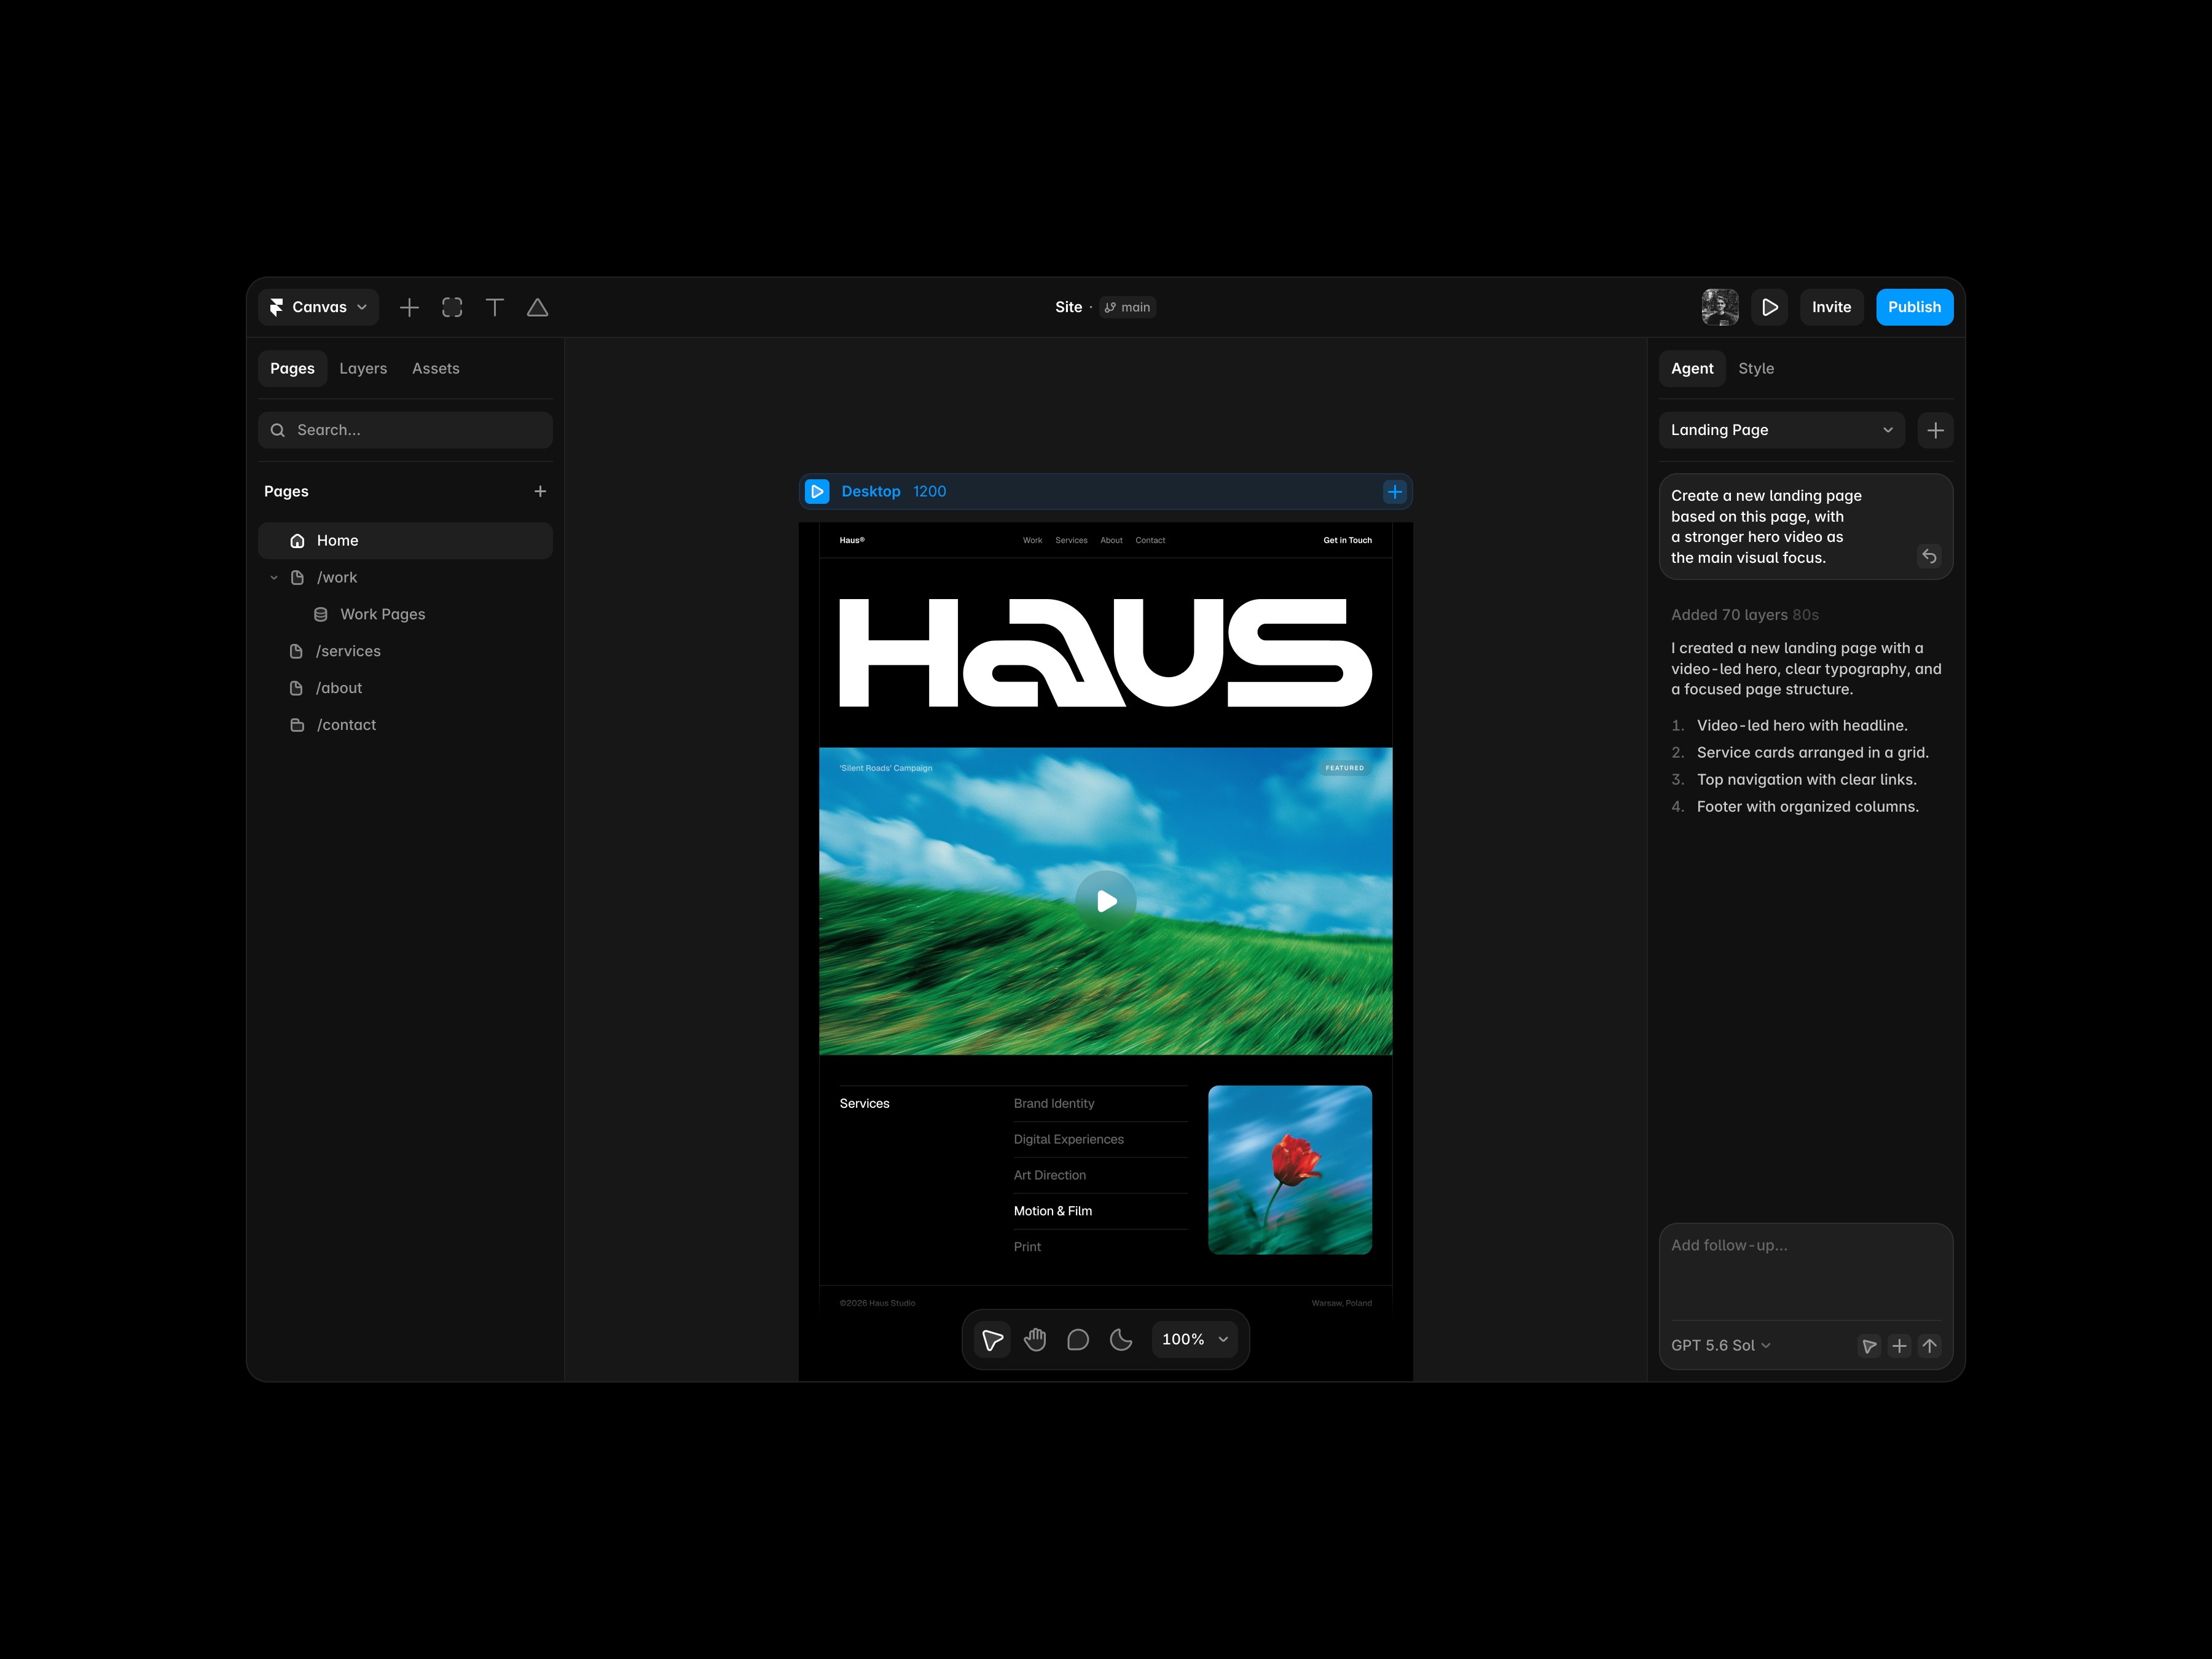Select the Desktop 1200 breakpoint label
Screen dimensions: 2212x1659
click(x=894, y=491)
